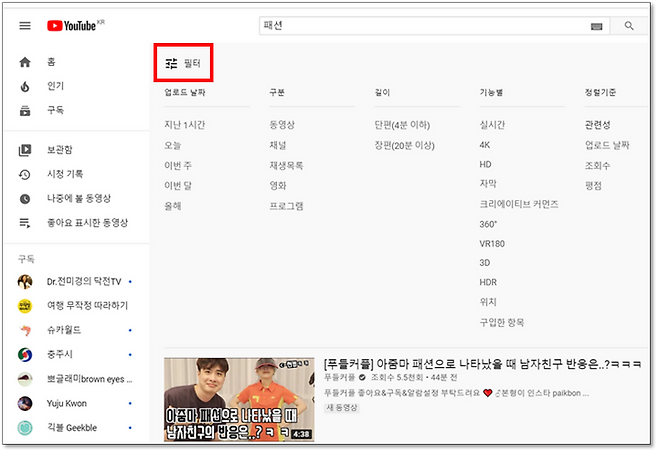Open Watch later (나중에 볼 동영상)

pyautogui.click(x=78, y=198)
